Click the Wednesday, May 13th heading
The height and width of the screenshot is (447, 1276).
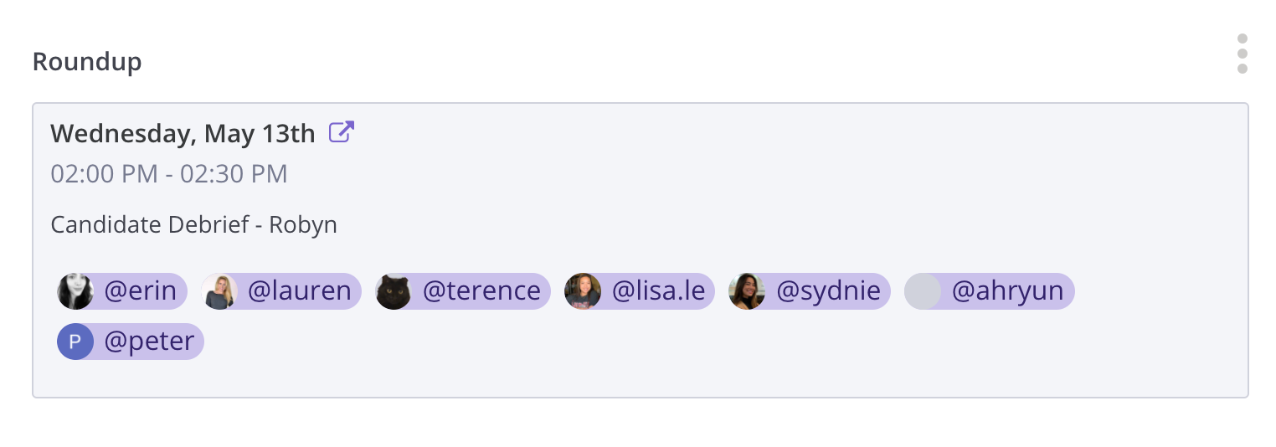183,133
